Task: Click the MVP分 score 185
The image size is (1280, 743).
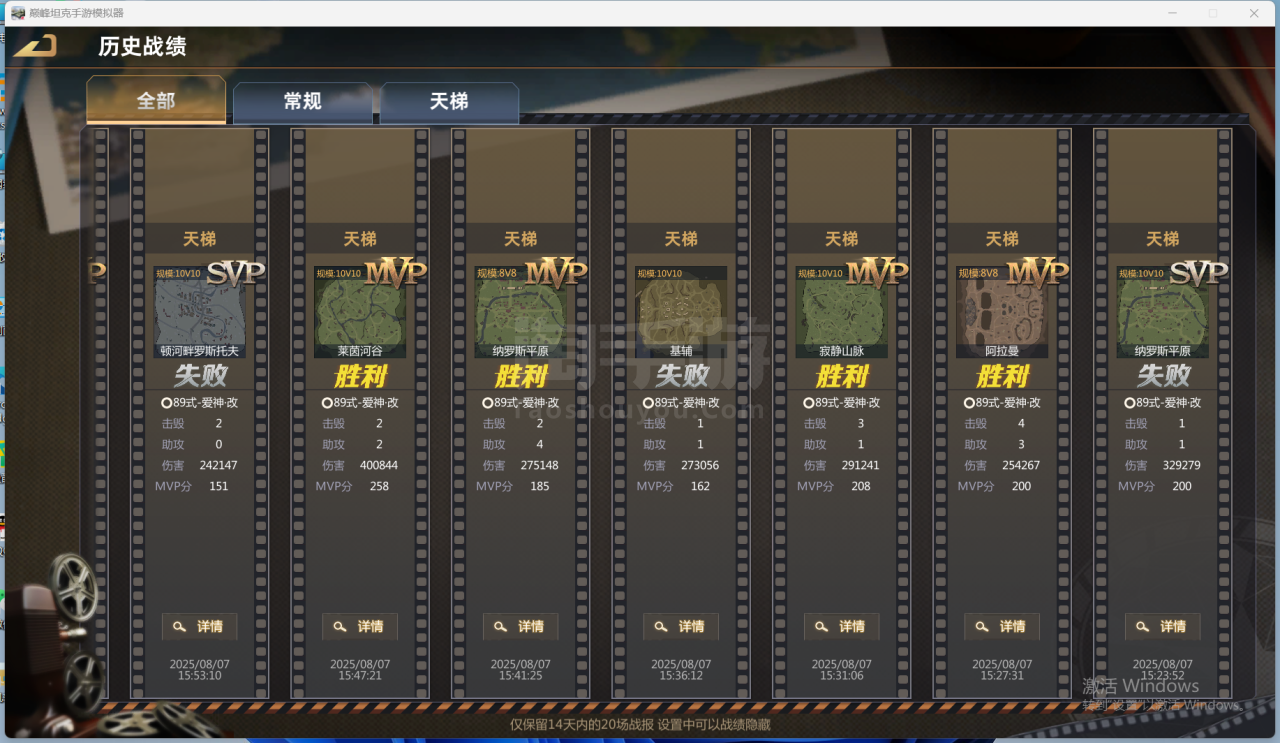Action: [539, 486]
